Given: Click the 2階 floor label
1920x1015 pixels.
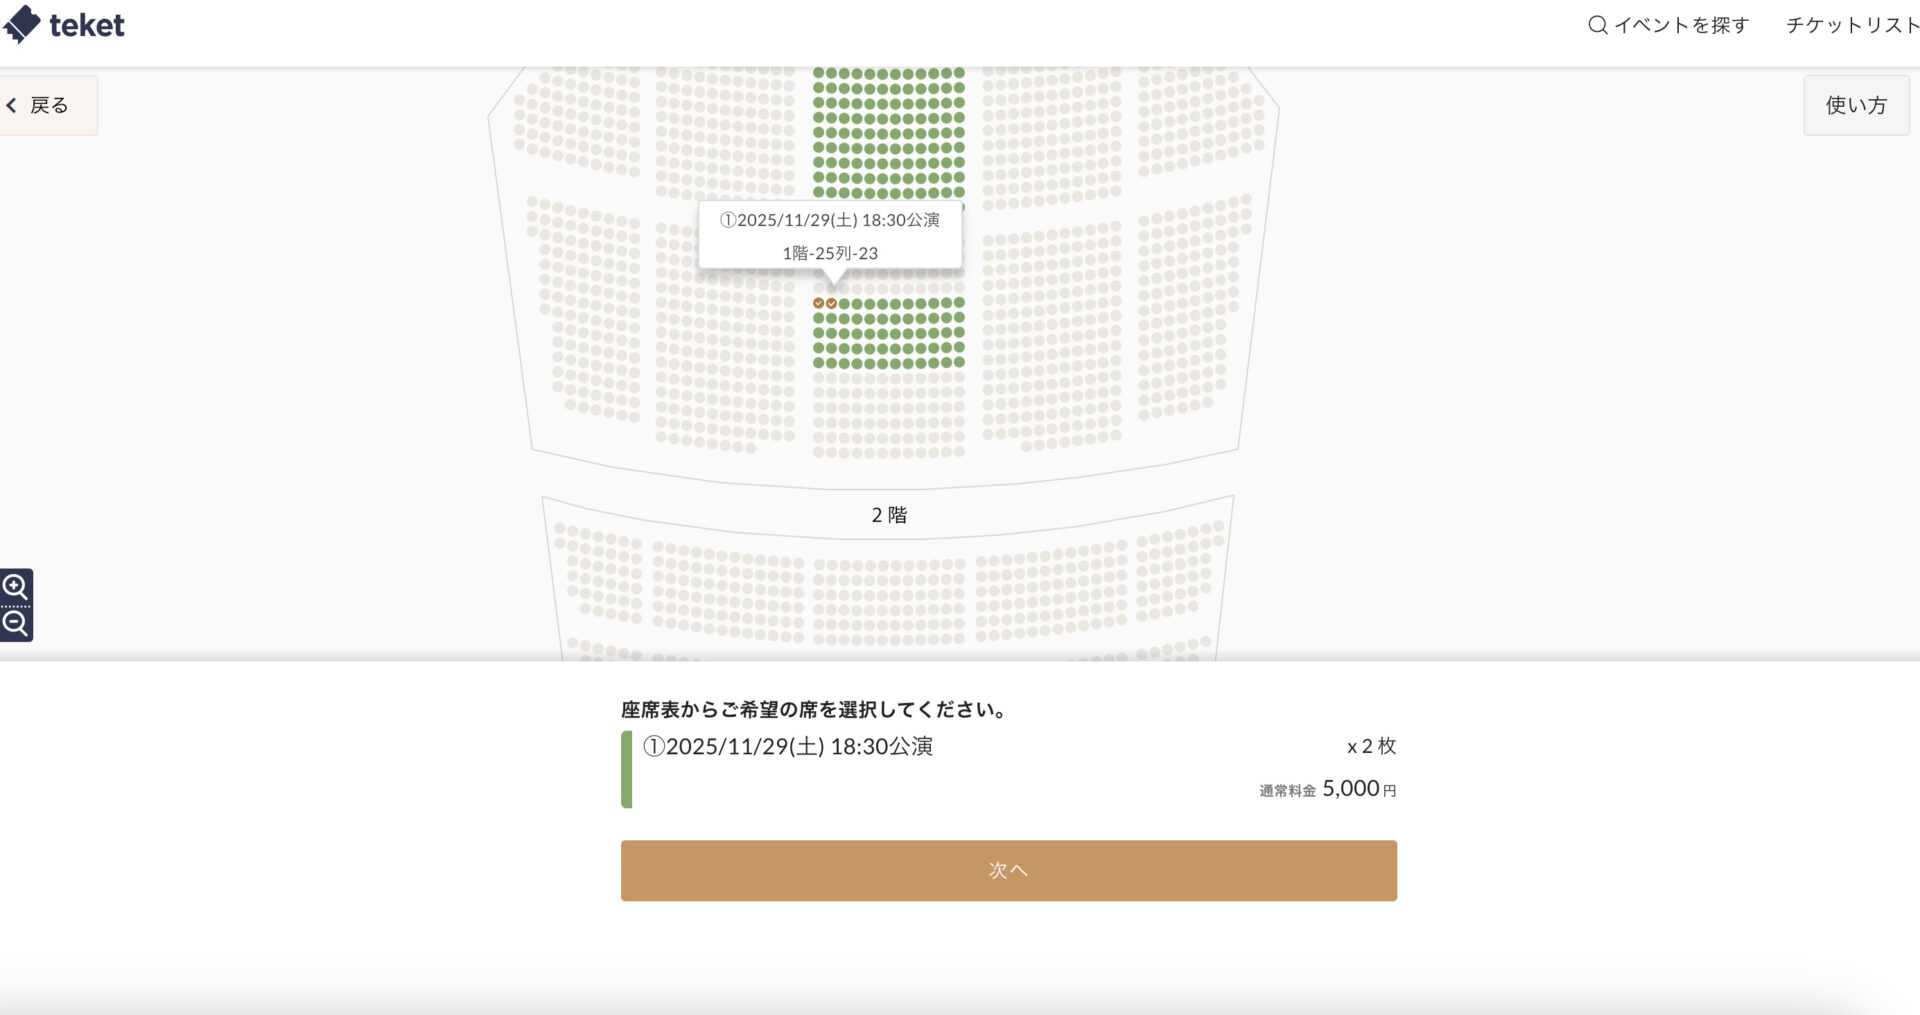Looking at the screenshot, I should click(888, 515).
